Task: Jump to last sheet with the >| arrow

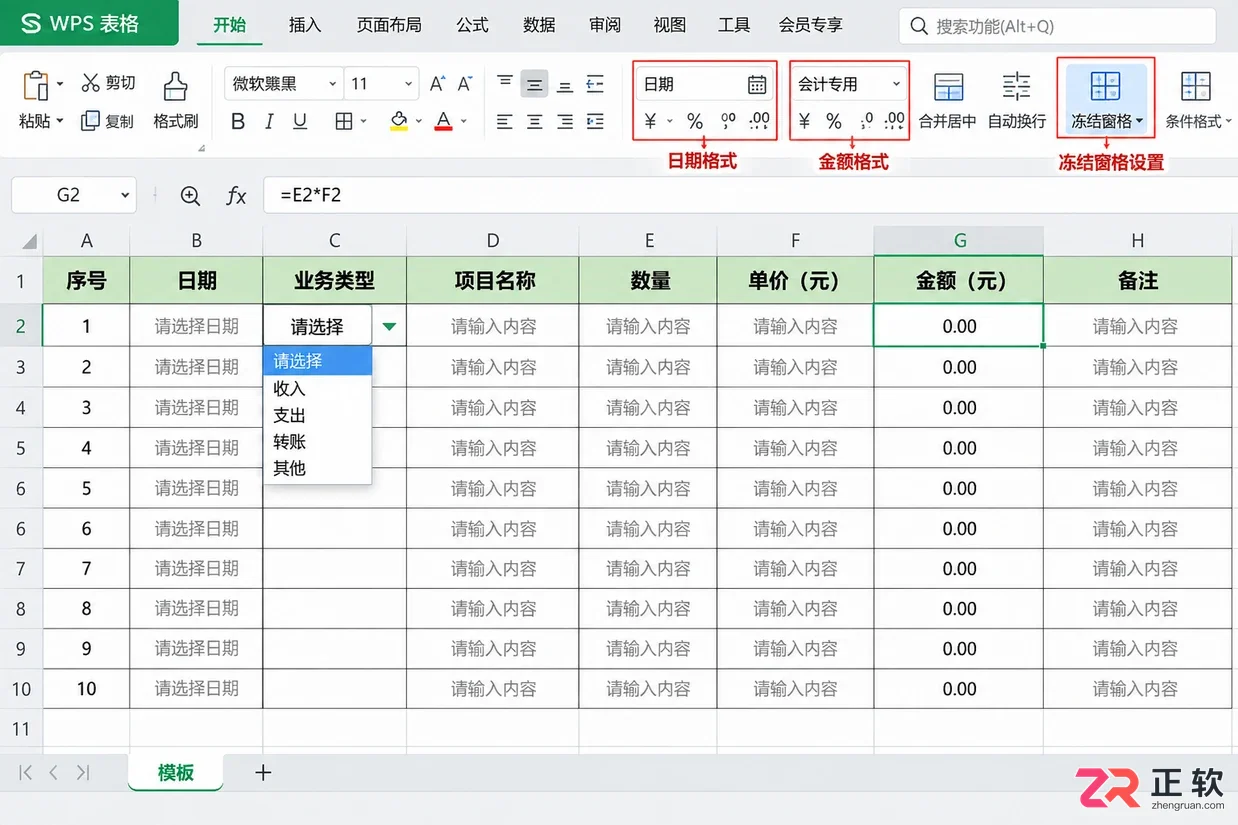Action: 83,772
